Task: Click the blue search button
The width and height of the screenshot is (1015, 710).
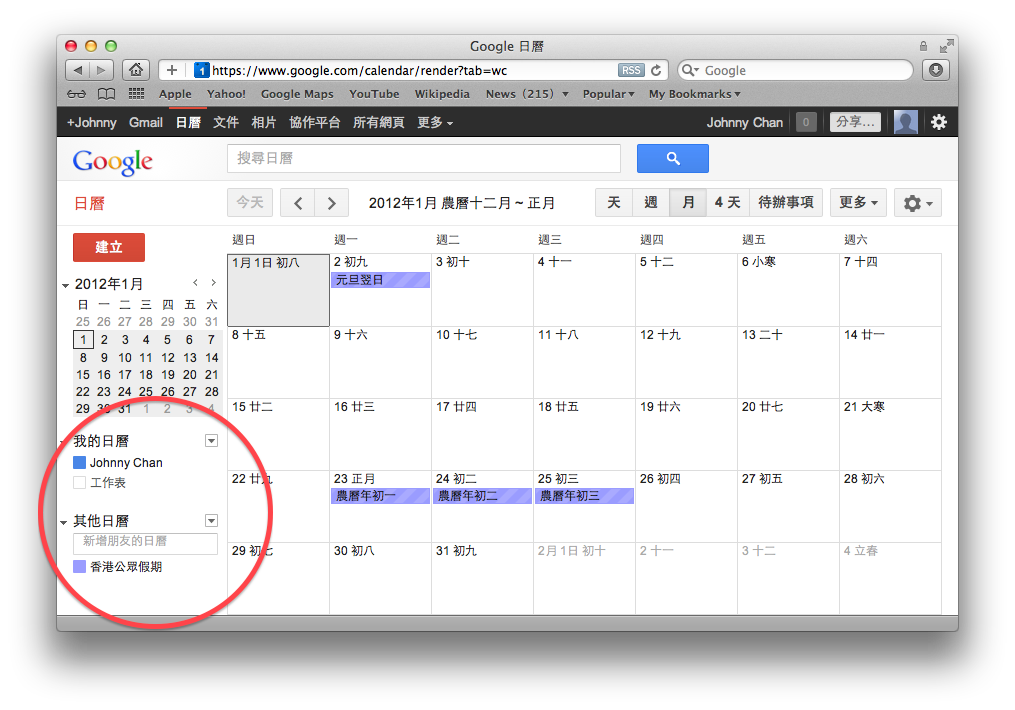Action: (x=671, y=158)
